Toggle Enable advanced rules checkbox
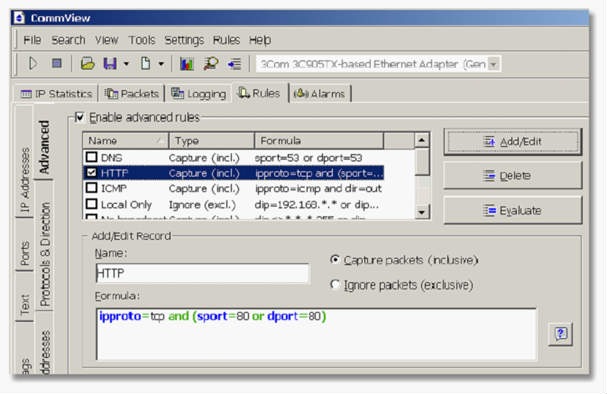607x394 pixels. click(x=79, y=117)
